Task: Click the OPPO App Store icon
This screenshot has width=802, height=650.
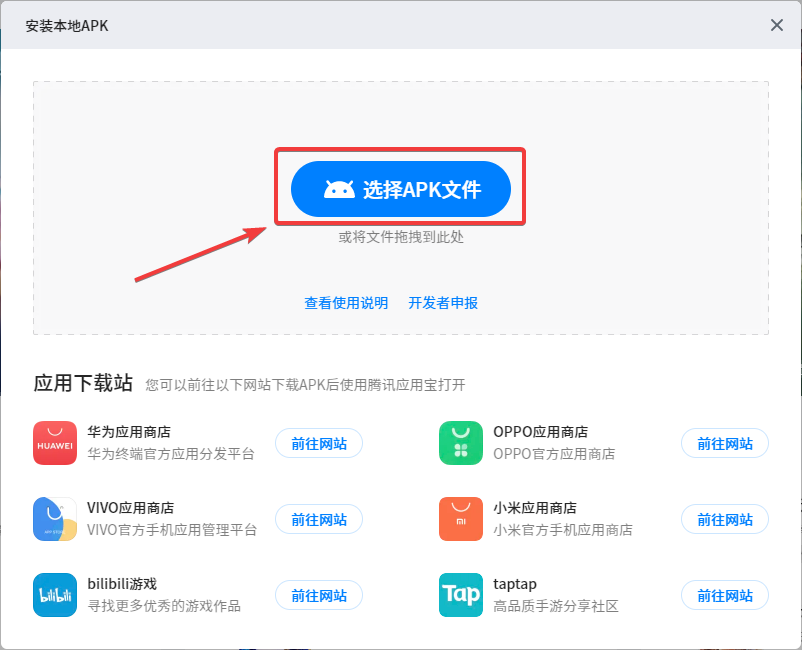Action: click(460, 443)
